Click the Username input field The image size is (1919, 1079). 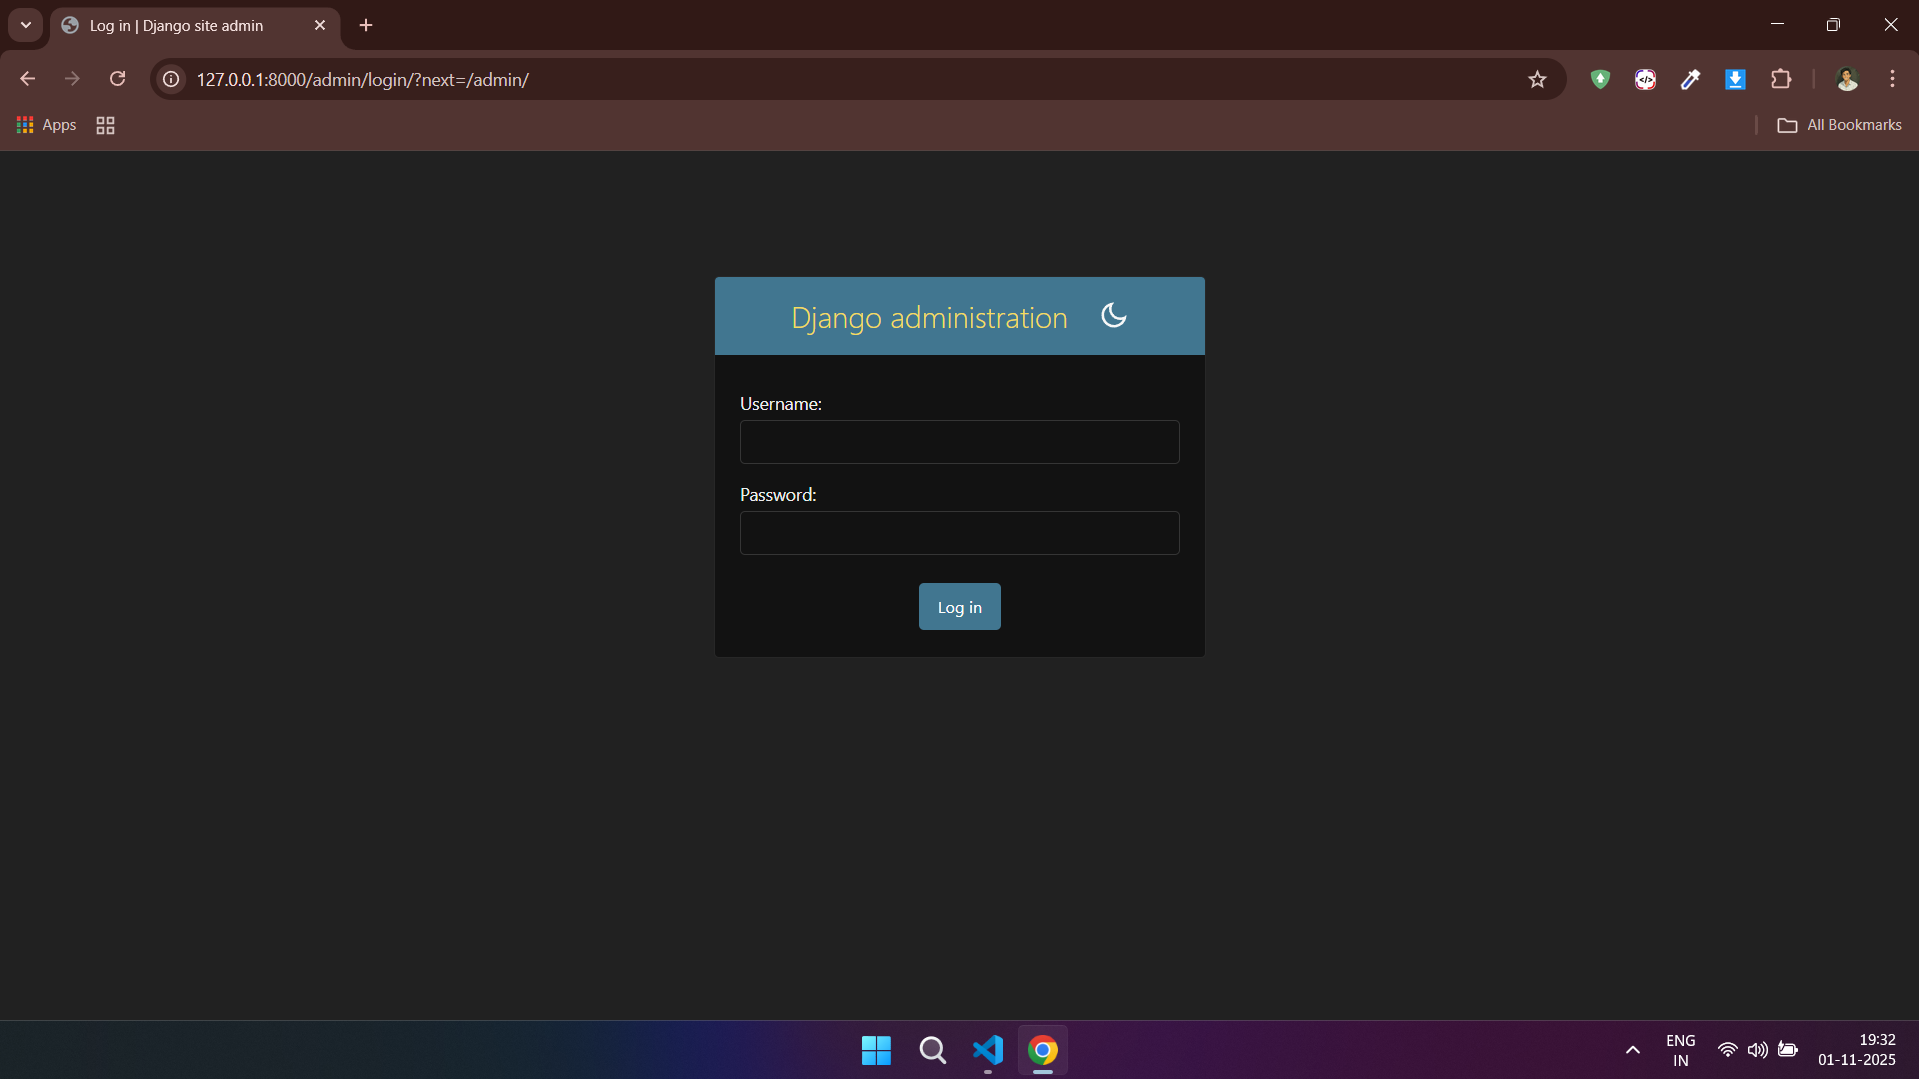point(959,442)
